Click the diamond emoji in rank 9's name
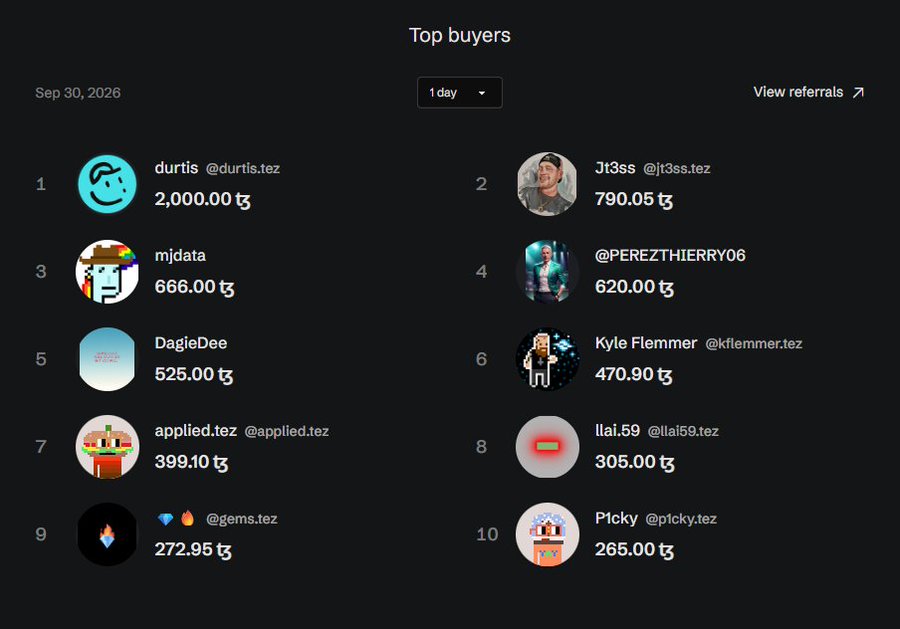Screen dimensions: 900x629 pyautogui.click(x=165, y=519)
